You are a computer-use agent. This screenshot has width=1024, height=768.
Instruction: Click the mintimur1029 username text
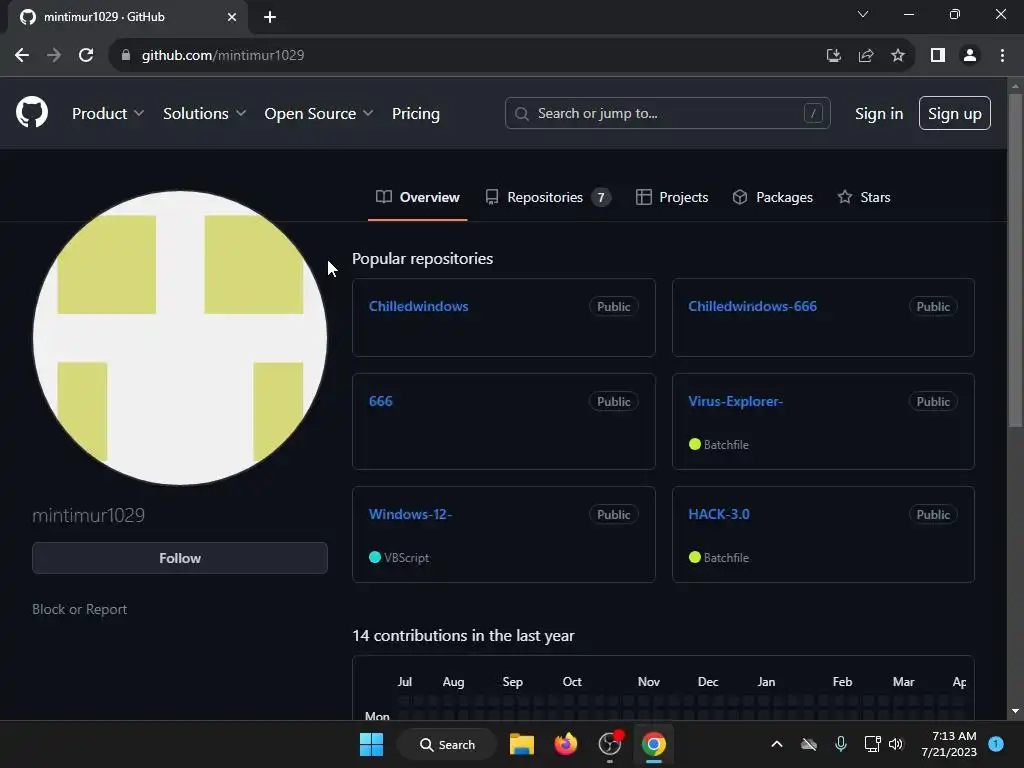coord(88,515)
